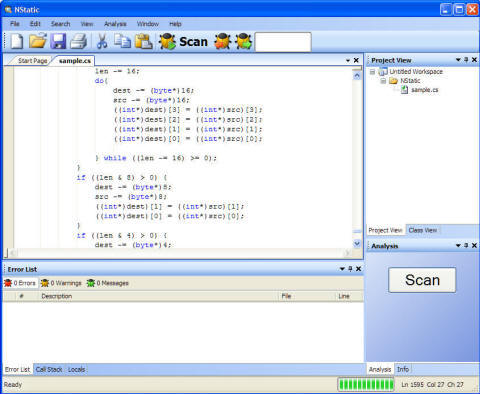The width and height of the screenshot is (480, 394).
Task: Switch to the Locals tab
Action: coord(76,370)
